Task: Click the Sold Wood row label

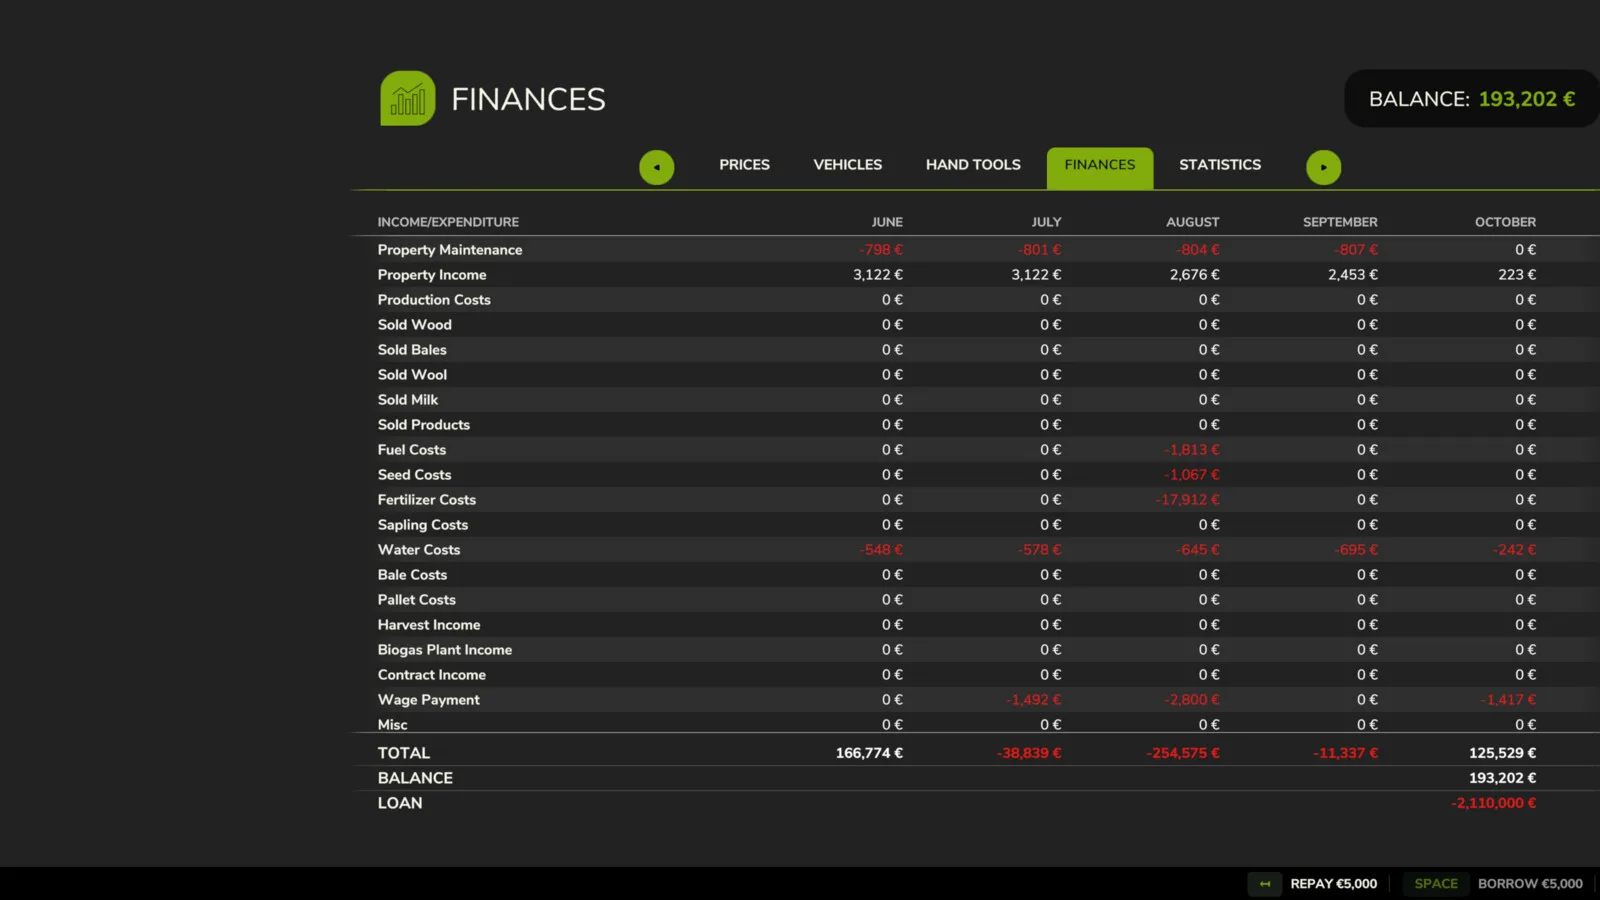Action: click(415, 325)
